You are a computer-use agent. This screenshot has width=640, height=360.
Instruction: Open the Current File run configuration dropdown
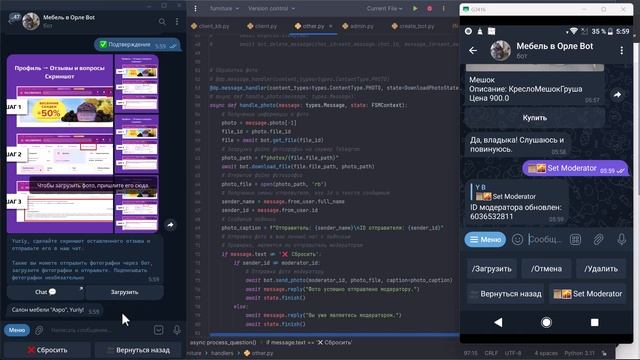coord(384,9)
